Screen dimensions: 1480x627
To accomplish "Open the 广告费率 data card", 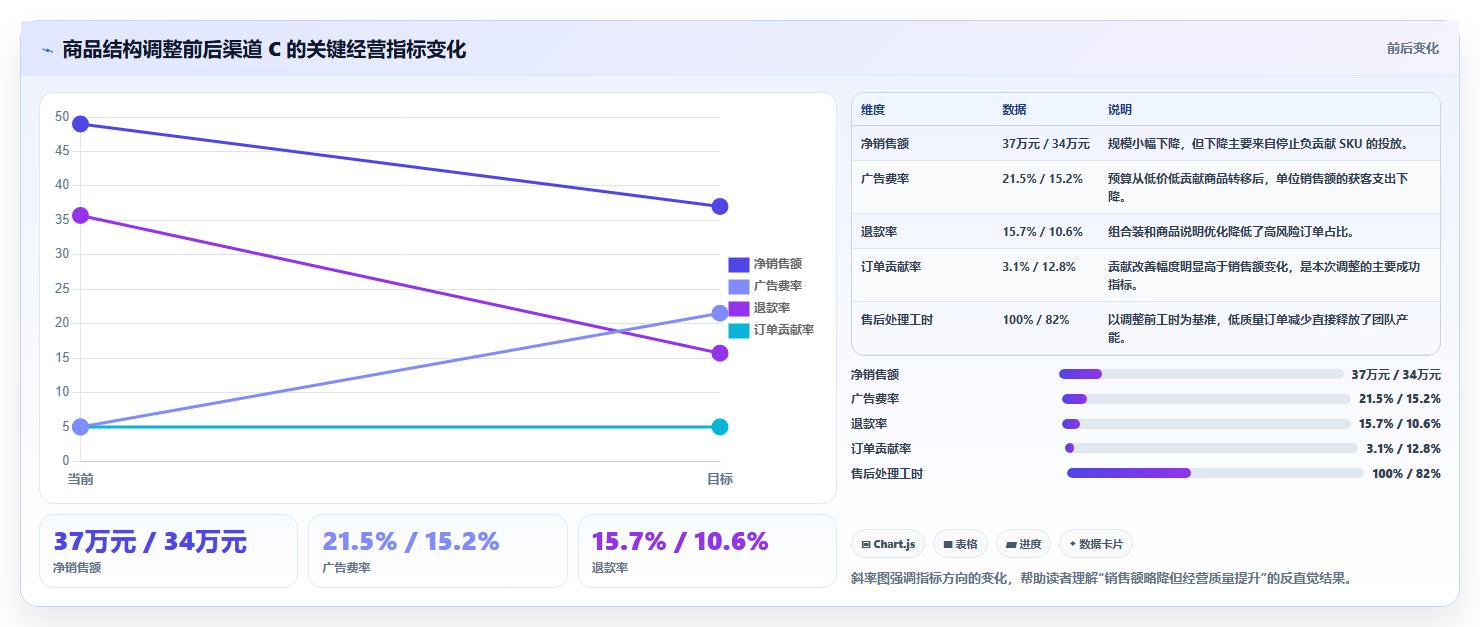I will 438,551.
